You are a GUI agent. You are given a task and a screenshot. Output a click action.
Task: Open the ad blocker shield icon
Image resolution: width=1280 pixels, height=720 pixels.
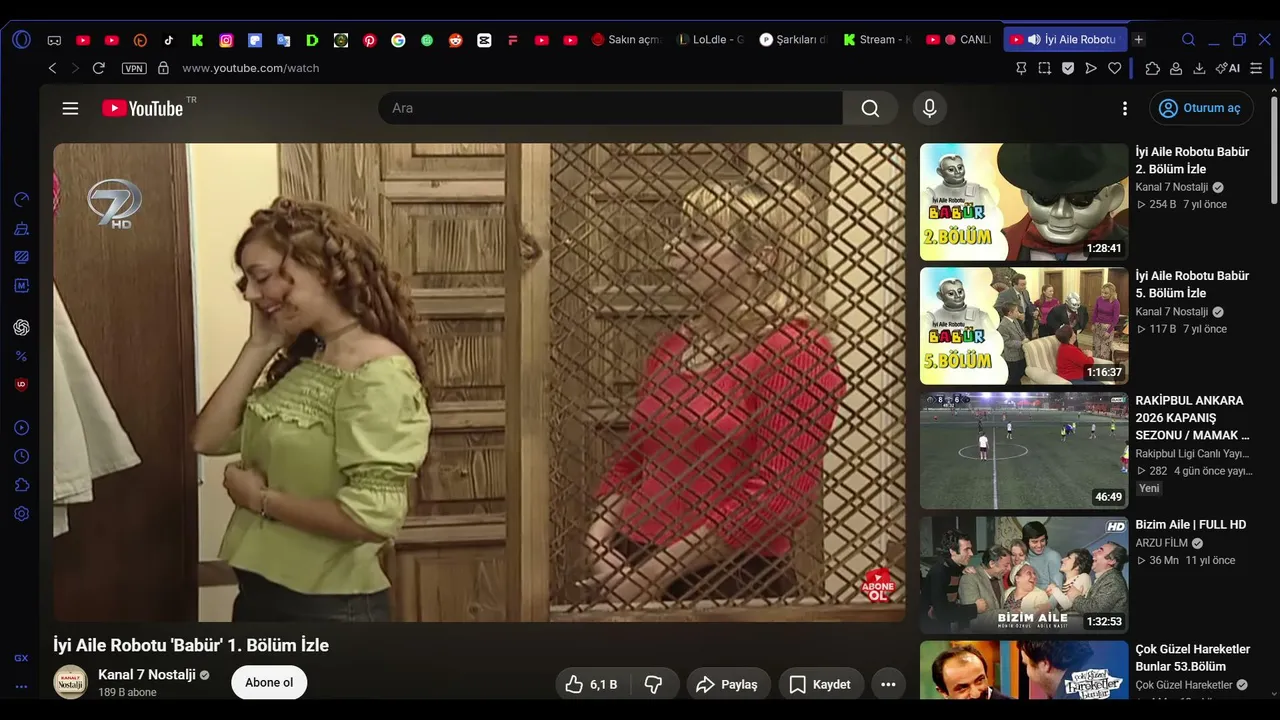click(1068, 68)
